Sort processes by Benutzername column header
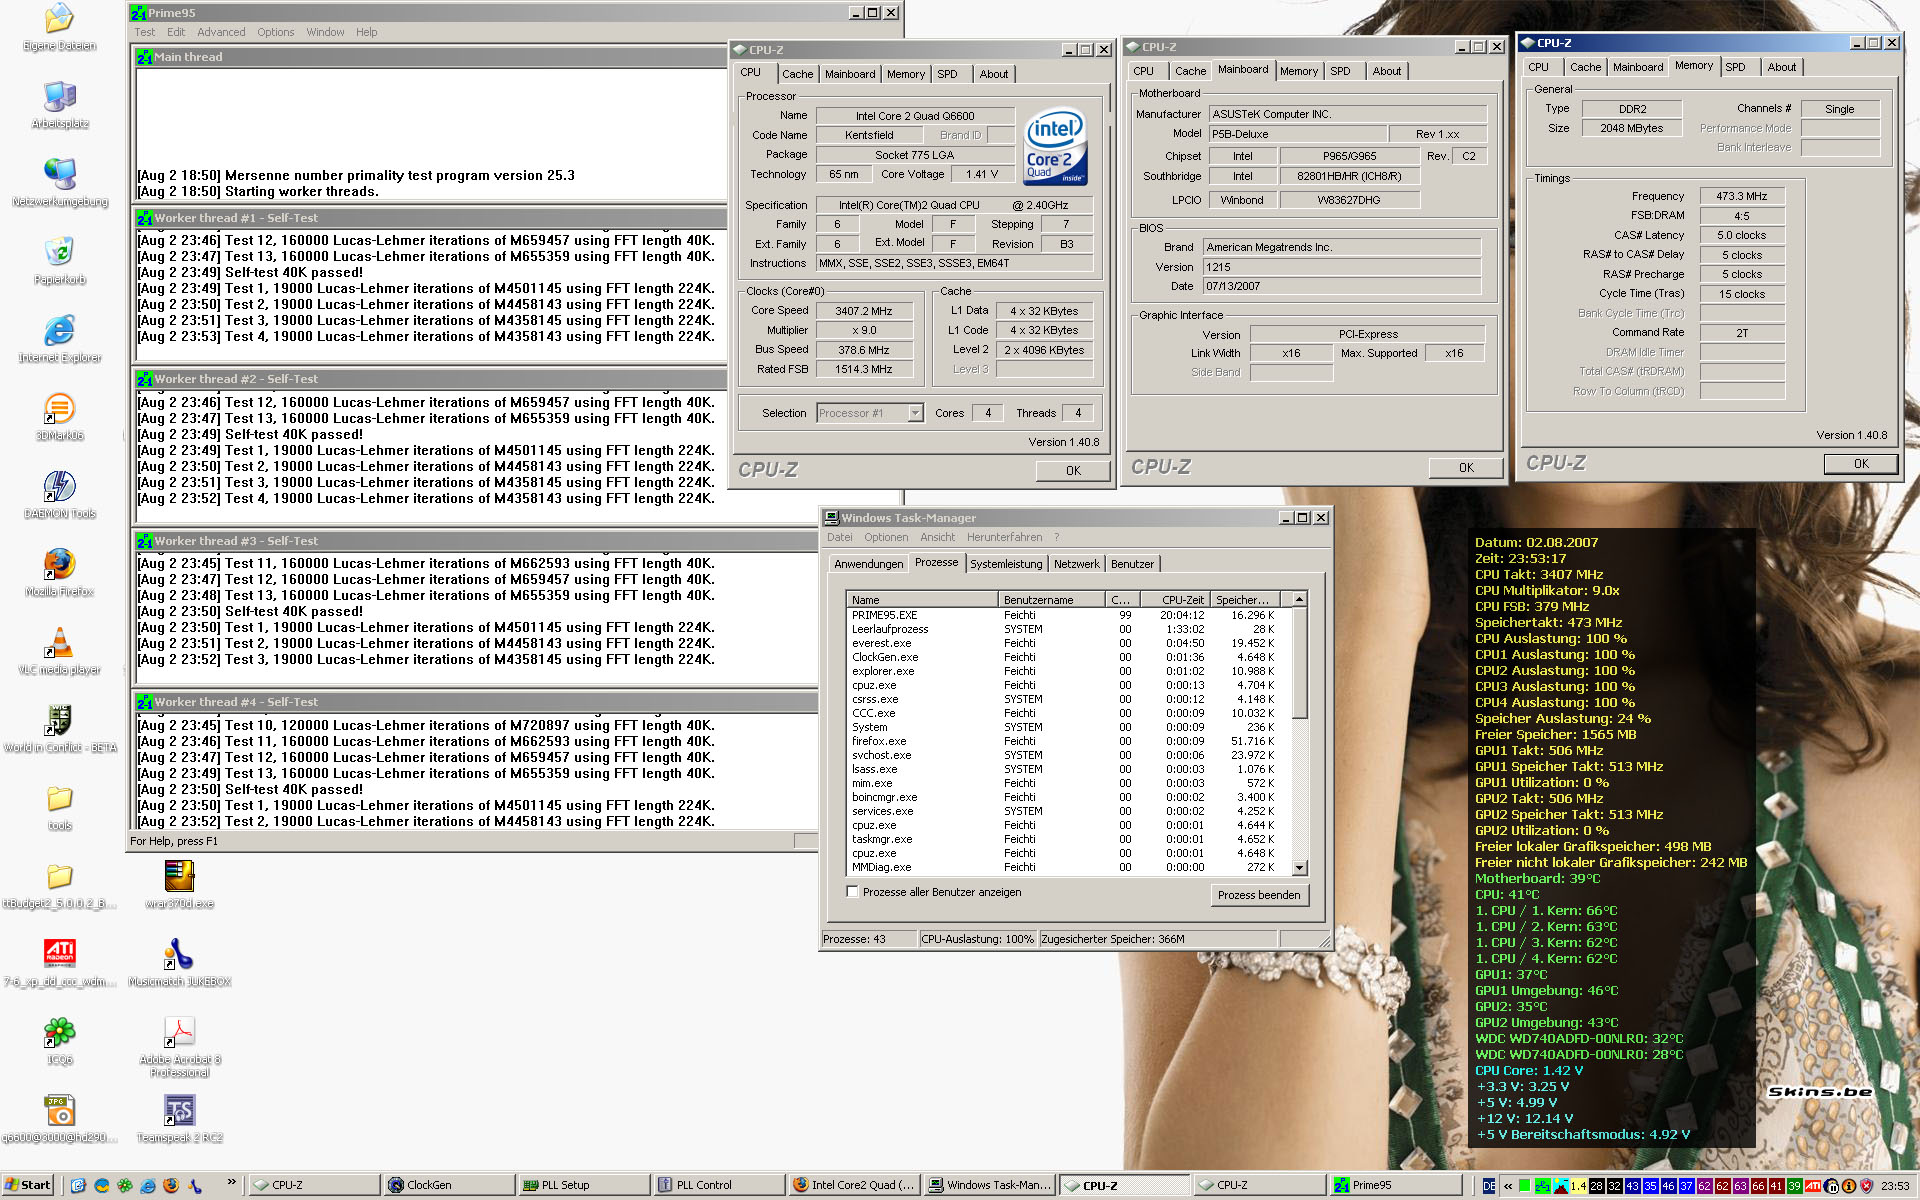 pyautogui.click(x=1051, y=600)
